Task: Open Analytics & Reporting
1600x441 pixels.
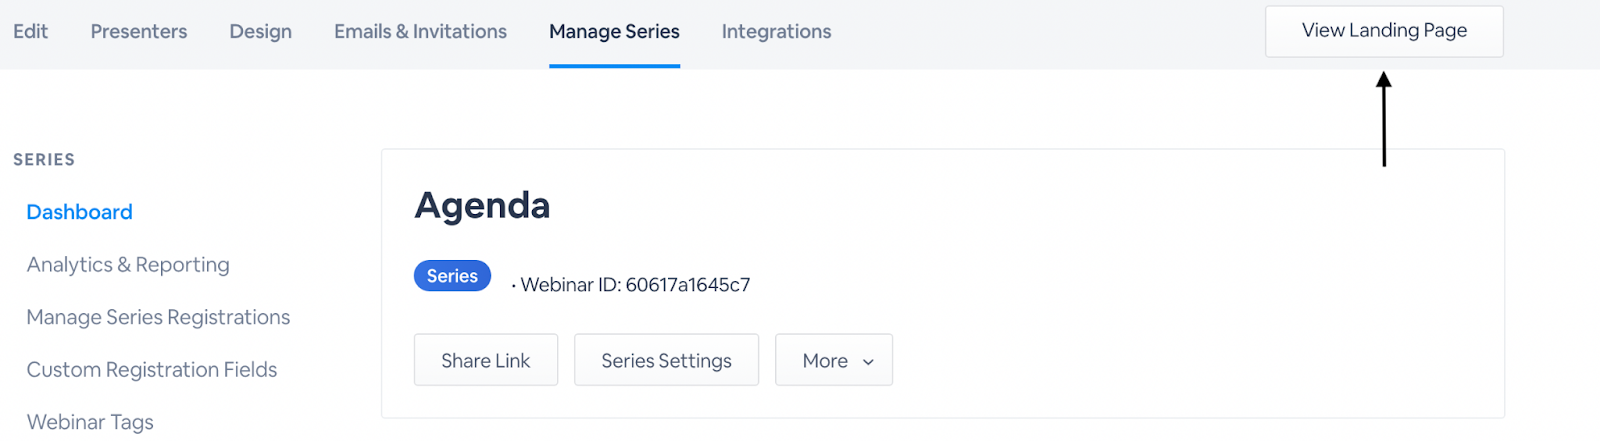Action: 128,264
